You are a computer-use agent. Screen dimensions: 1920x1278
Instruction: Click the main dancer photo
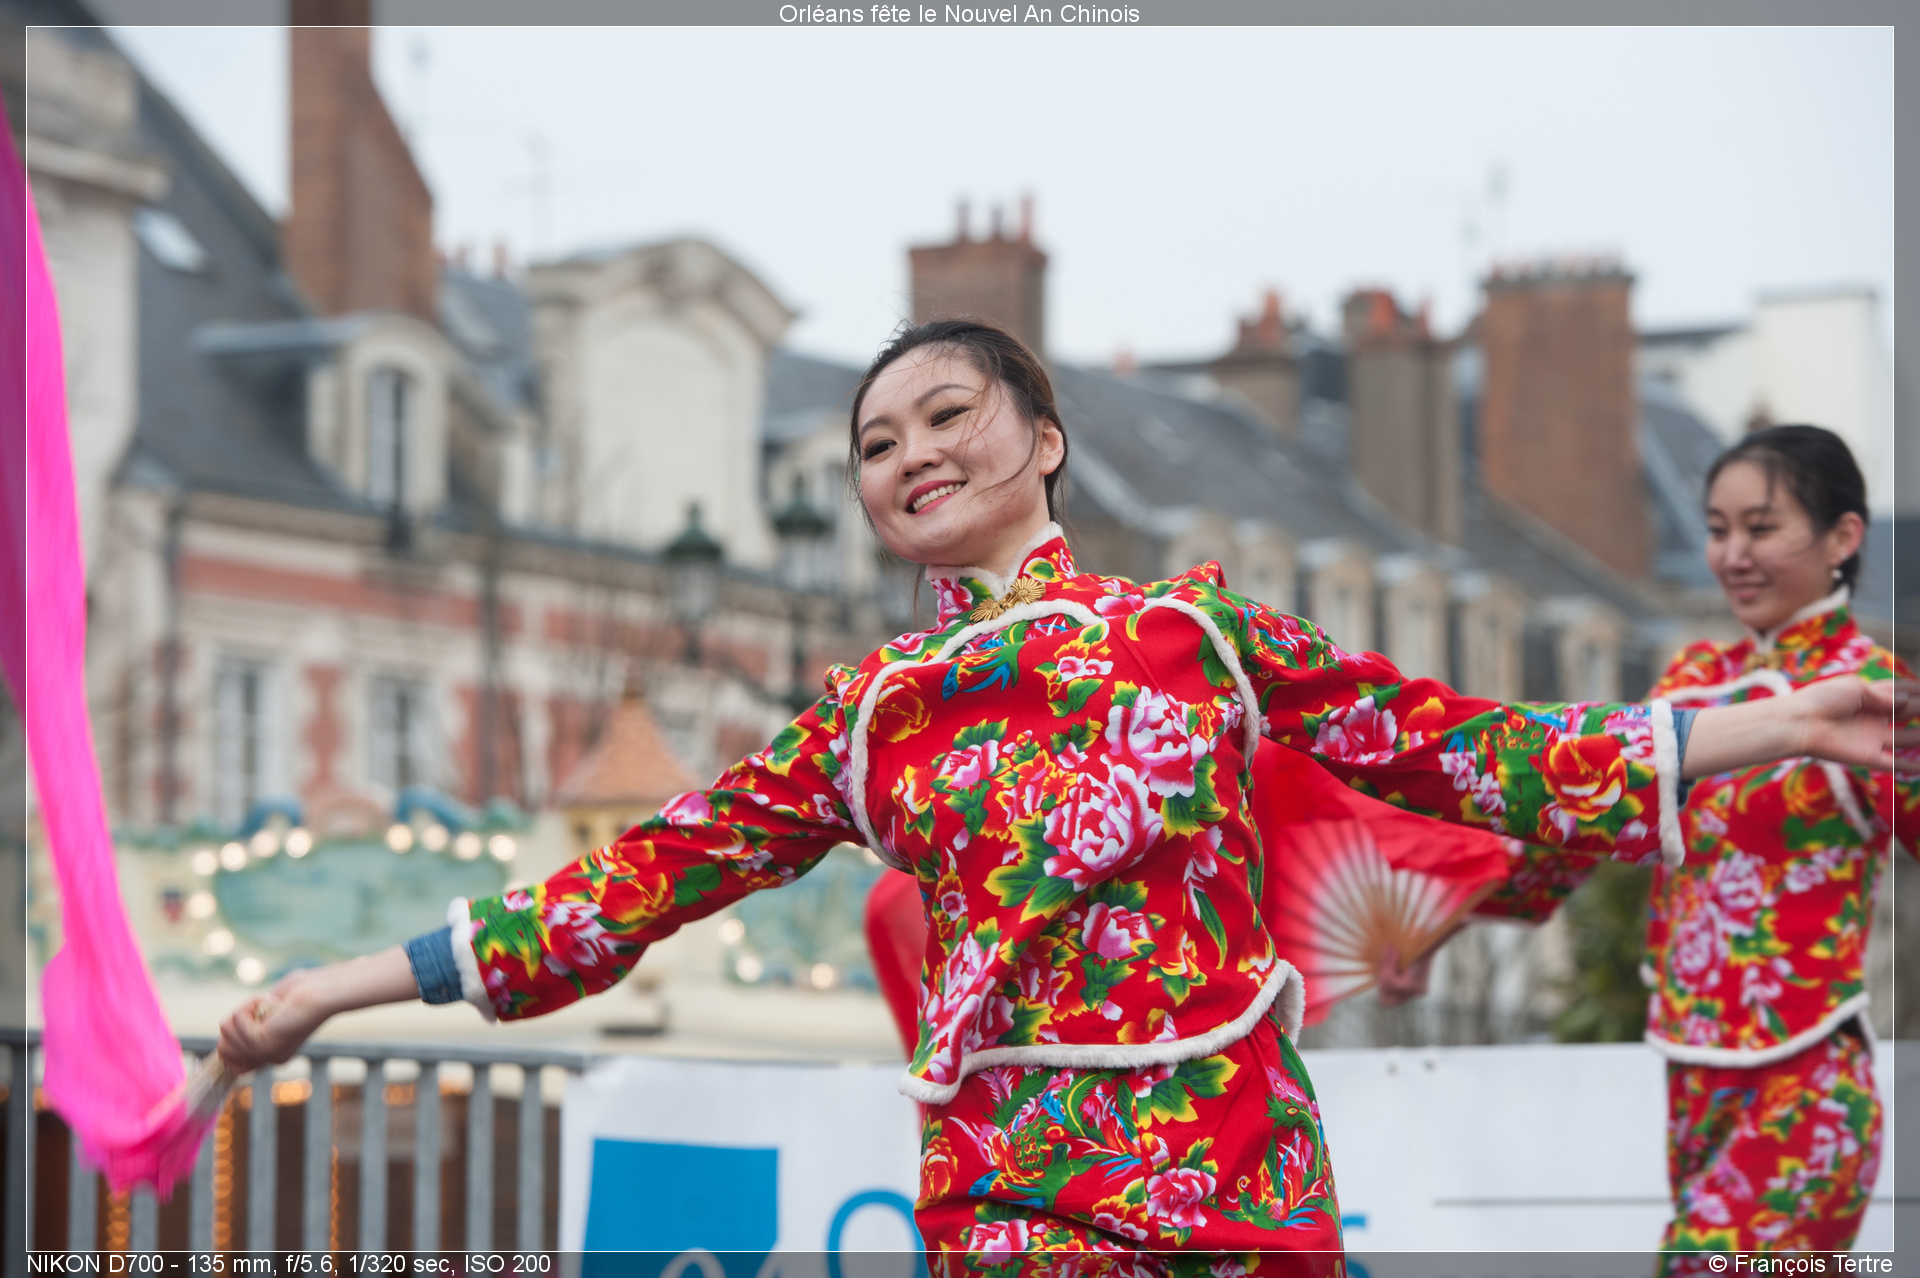(x=960, y=639)
